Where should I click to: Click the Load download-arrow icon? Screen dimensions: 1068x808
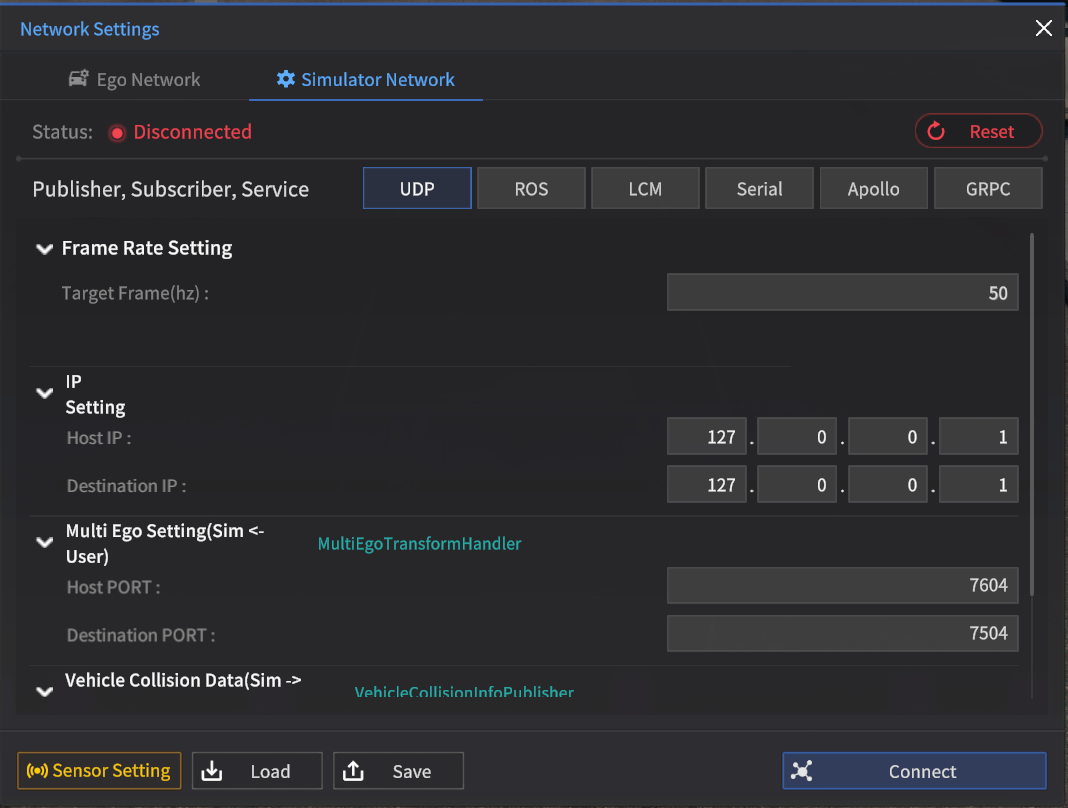tap(211, 771)
